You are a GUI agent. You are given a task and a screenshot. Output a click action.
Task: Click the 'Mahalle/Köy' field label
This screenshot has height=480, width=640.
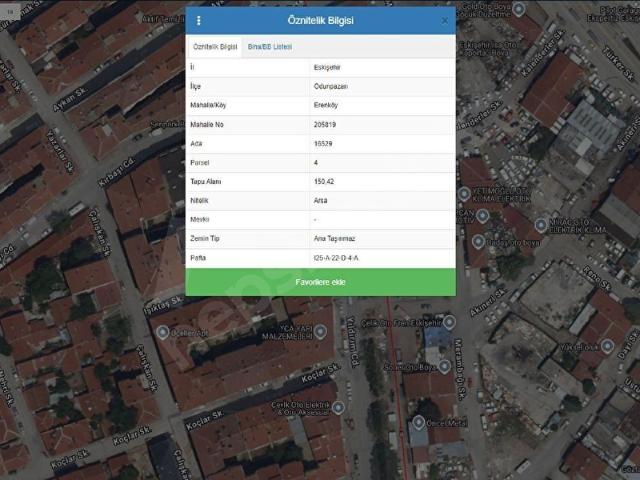point(208,105)
